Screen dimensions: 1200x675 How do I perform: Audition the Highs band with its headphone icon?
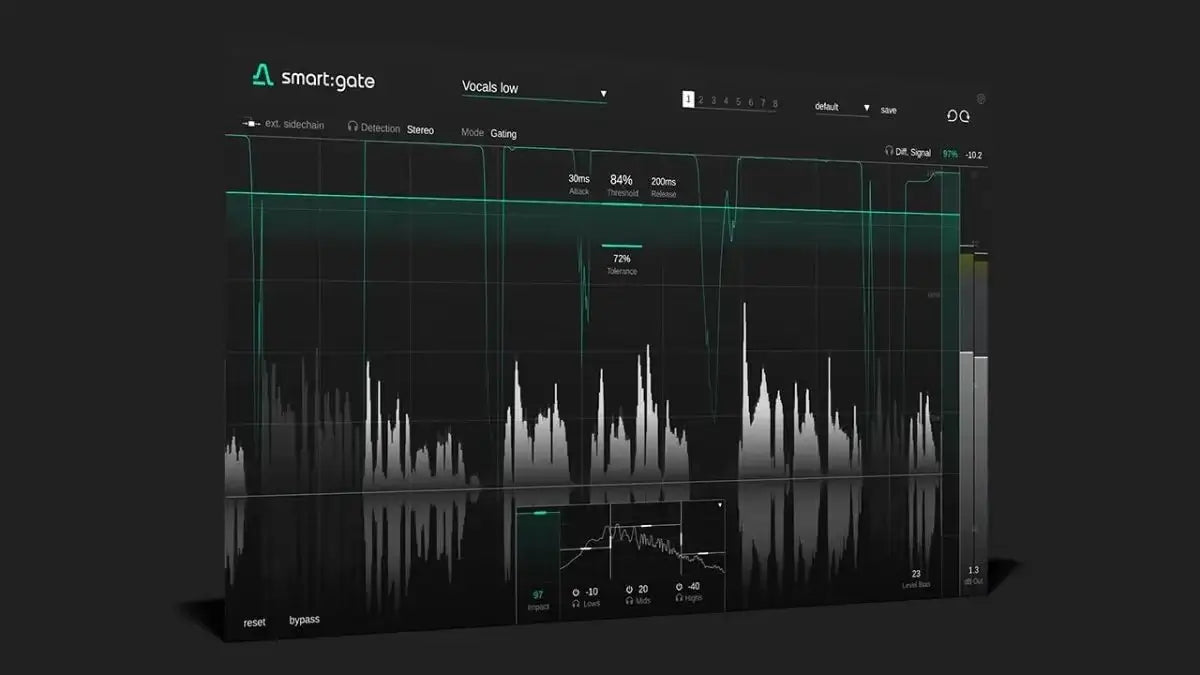[679, 597]
